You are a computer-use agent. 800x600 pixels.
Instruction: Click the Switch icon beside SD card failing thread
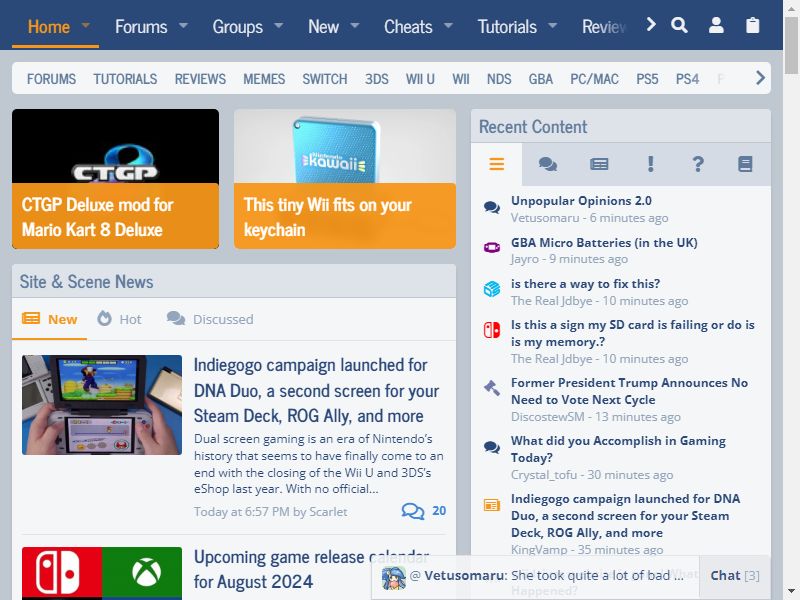[x=492, y=330]
